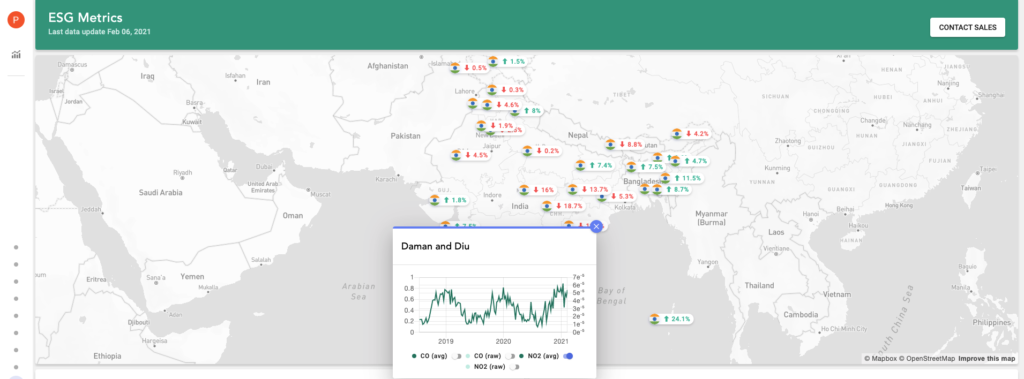Select the marker with 16% decrease
Screen dimensions: 1024x379
click(x=537, y=190)
